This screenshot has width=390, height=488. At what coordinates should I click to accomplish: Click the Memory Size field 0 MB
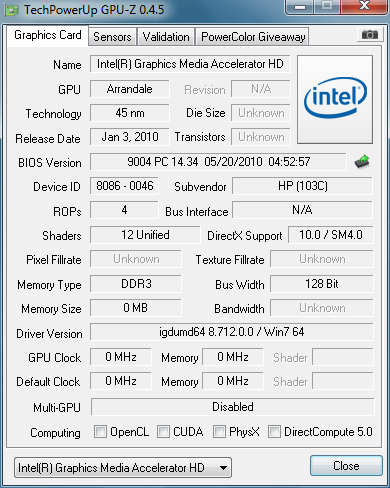136,308
